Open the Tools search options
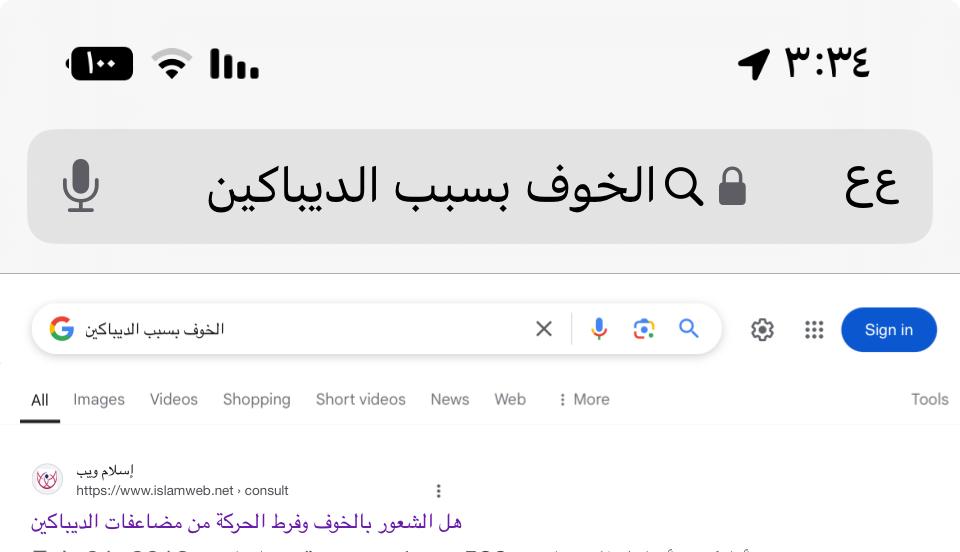Screen dimensions: 960x552 point(929,400)
